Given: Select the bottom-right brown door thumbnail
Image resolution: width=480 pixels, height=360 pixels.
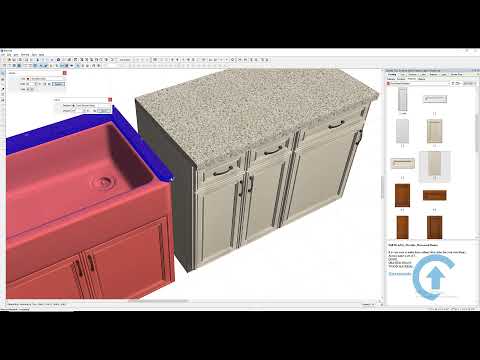Looking at the screenshot, I should tap(435, 227).
